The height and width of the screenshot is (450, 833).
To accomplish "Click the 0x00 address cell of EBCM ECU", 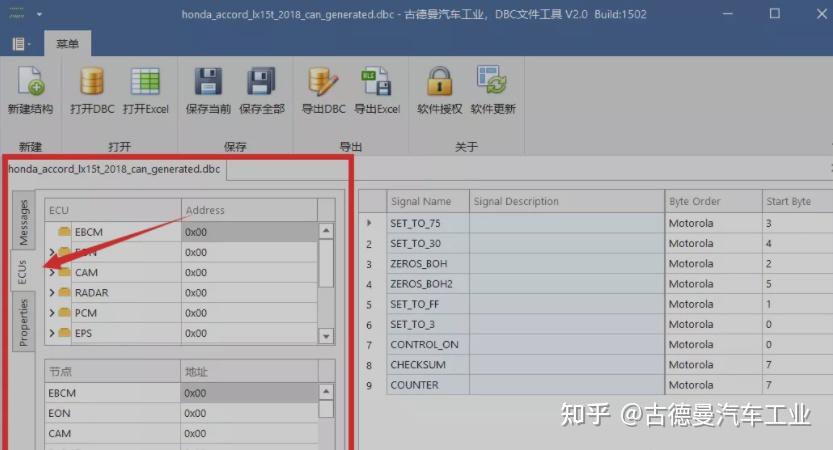I will click(249, 232).
